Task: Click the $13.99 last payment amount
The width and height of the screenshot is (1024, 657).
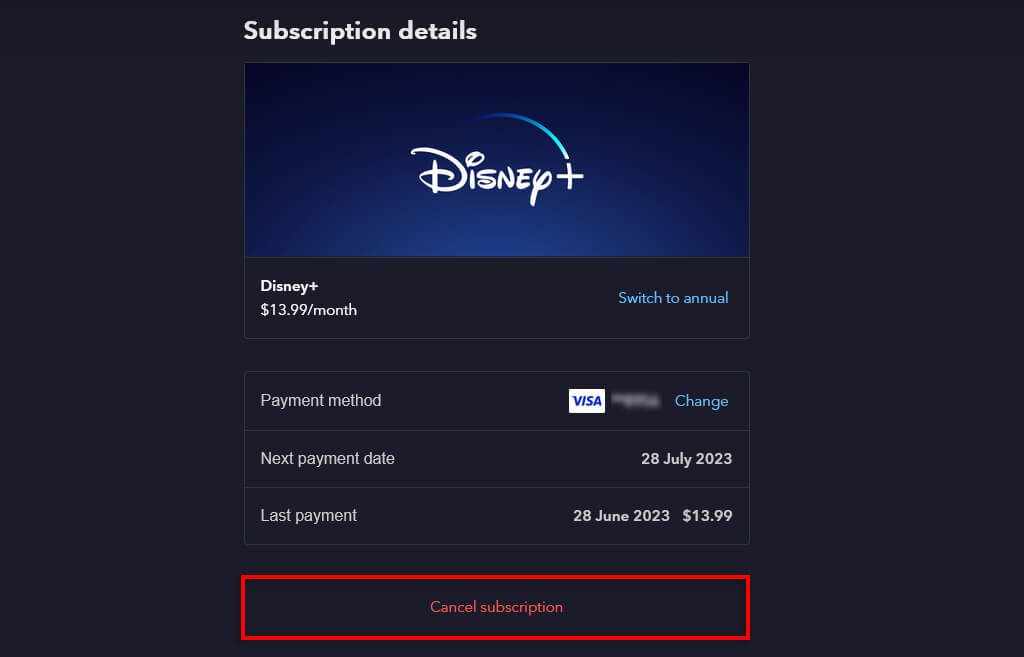Action: [710, 515]
